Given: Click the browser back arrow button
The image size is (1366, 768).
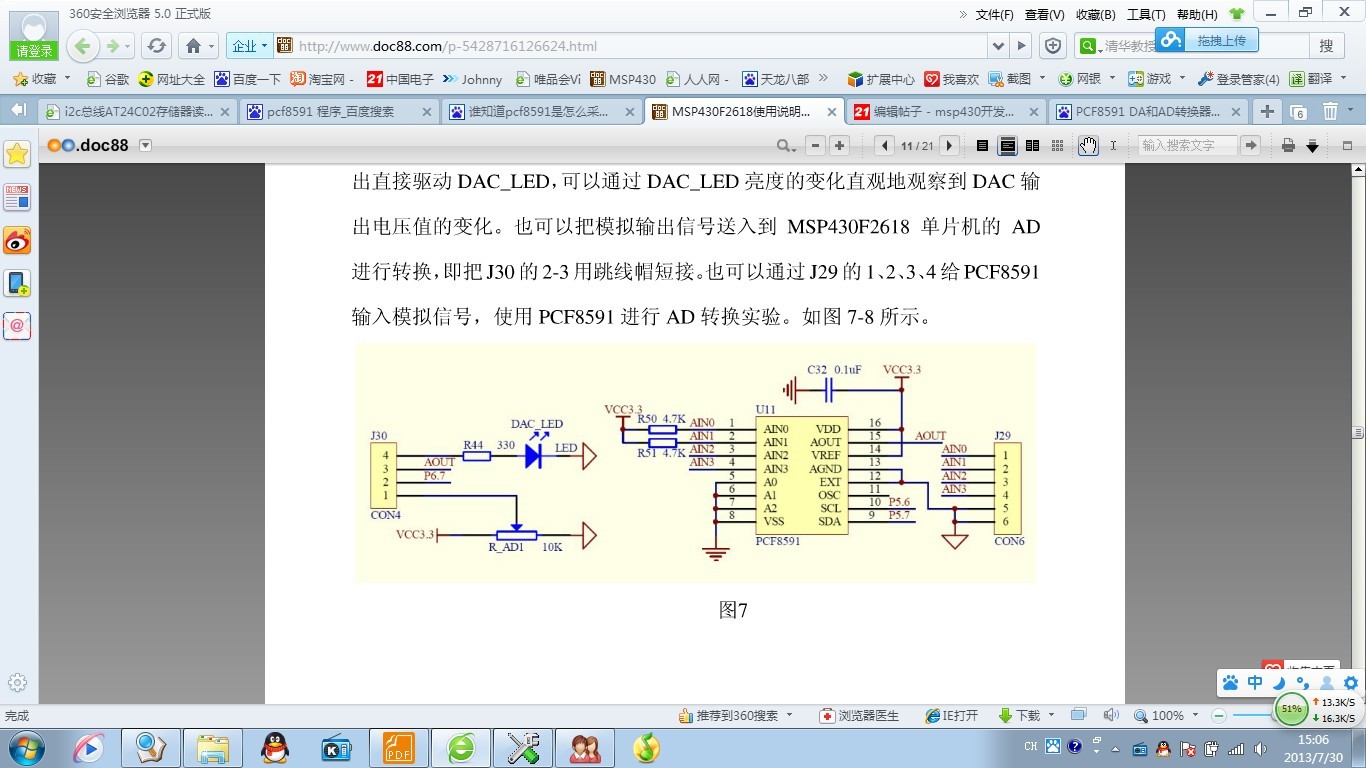Looking at the screenshot, I should tap(83, 46).
